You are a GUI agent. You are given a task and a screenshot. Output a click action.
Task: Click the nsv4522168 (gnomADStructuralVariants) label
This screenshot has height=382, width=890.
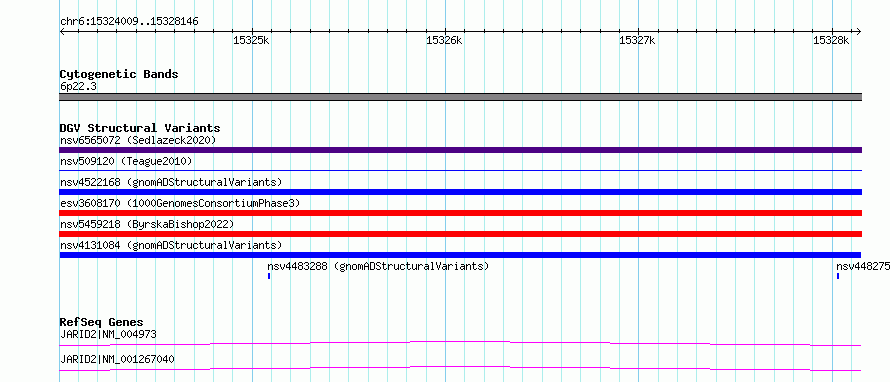point(171,182)
